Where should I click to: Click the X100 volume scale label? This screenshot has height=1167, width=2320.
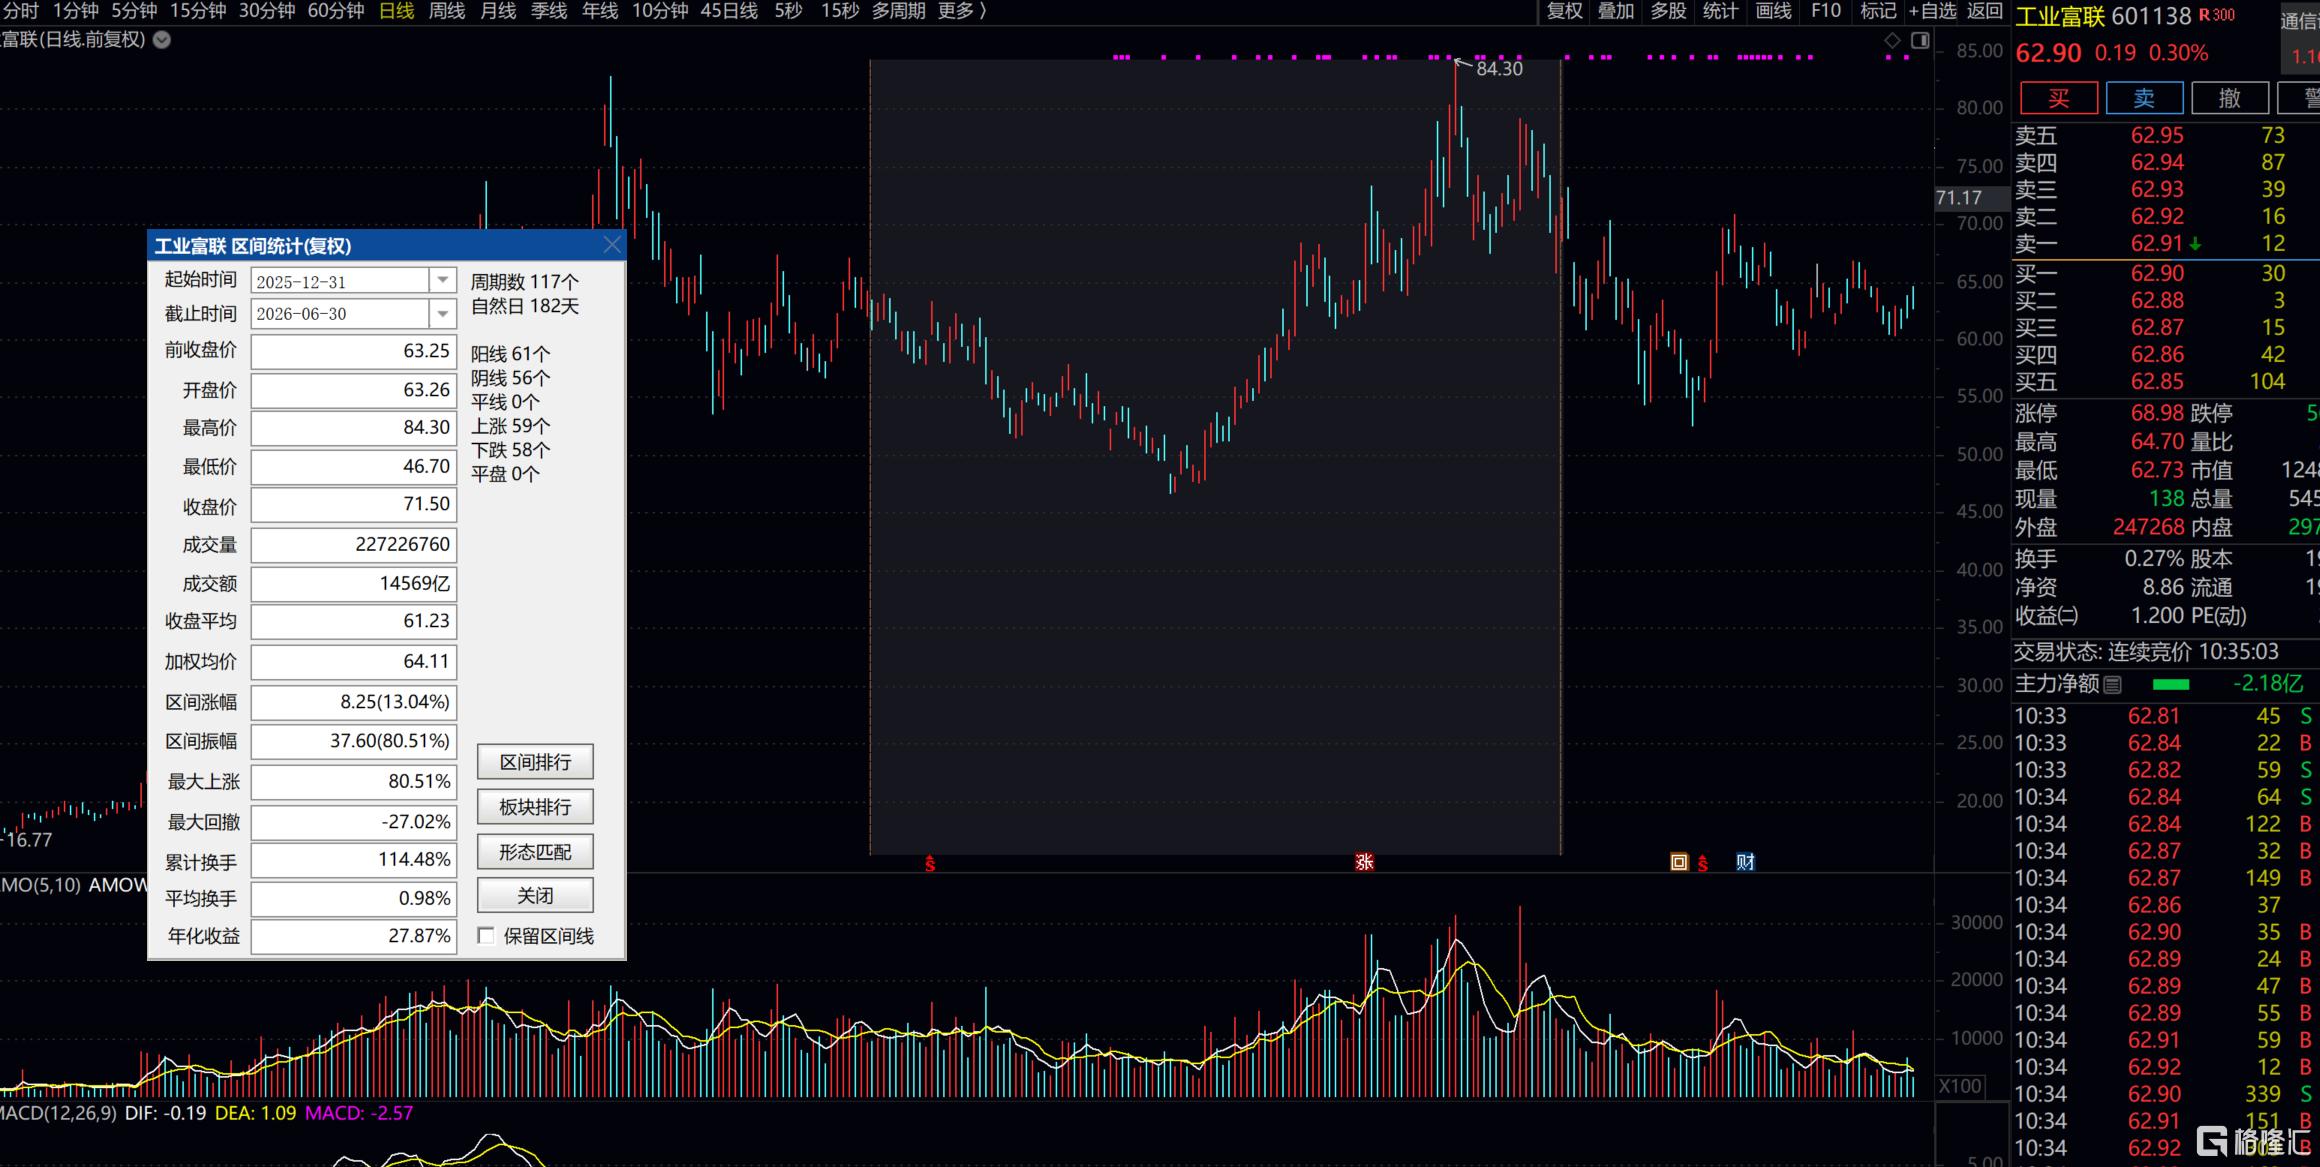(x=1960, y=1086)
